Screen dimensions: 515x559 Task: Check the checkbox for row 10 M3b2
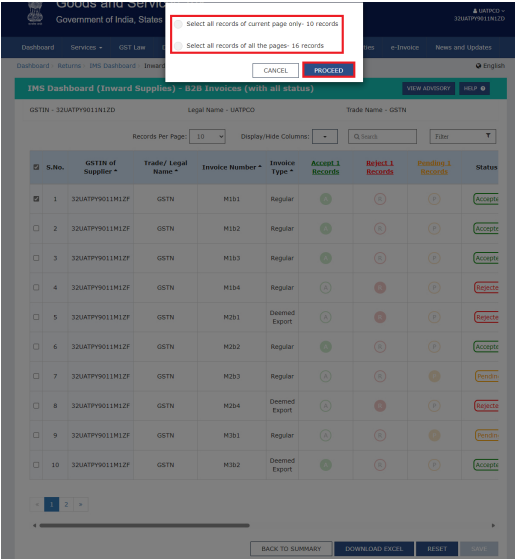pyautogui.click(x=36, y=465)
